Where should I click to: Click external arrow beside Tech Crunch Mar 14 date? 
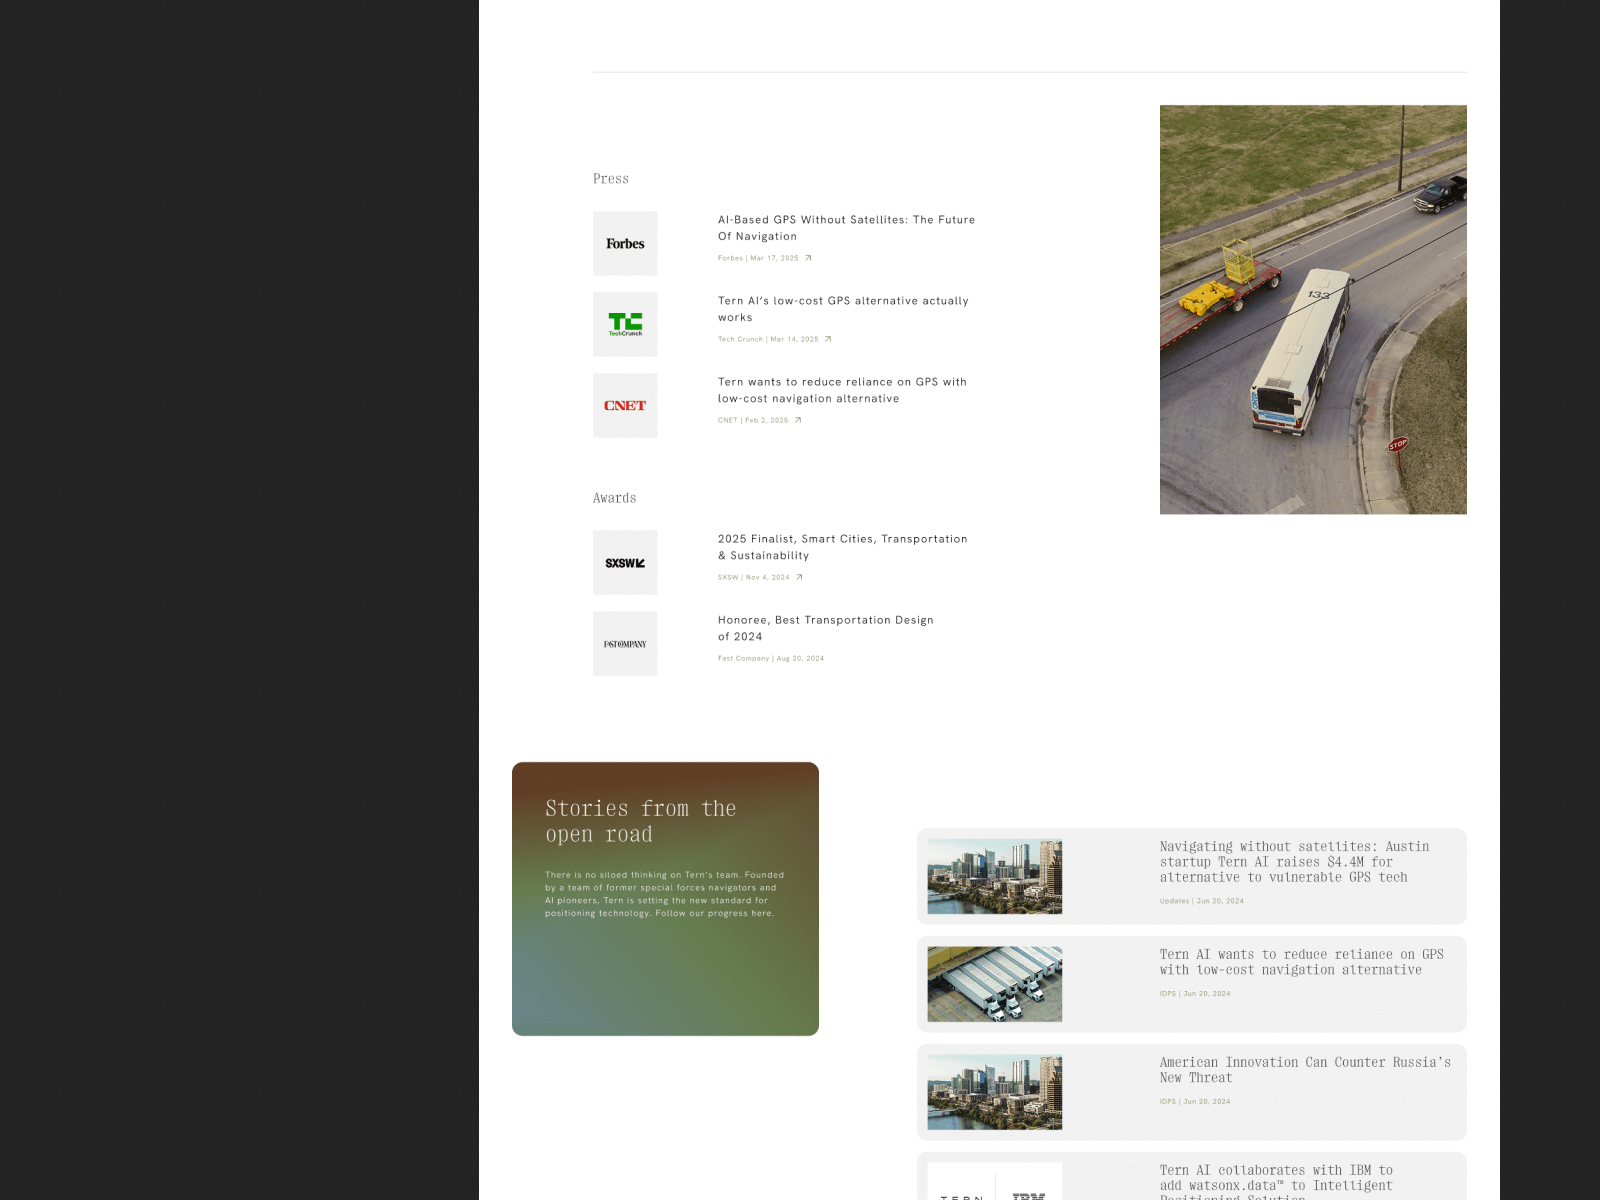pyautogui.click(x=828, y=339)
